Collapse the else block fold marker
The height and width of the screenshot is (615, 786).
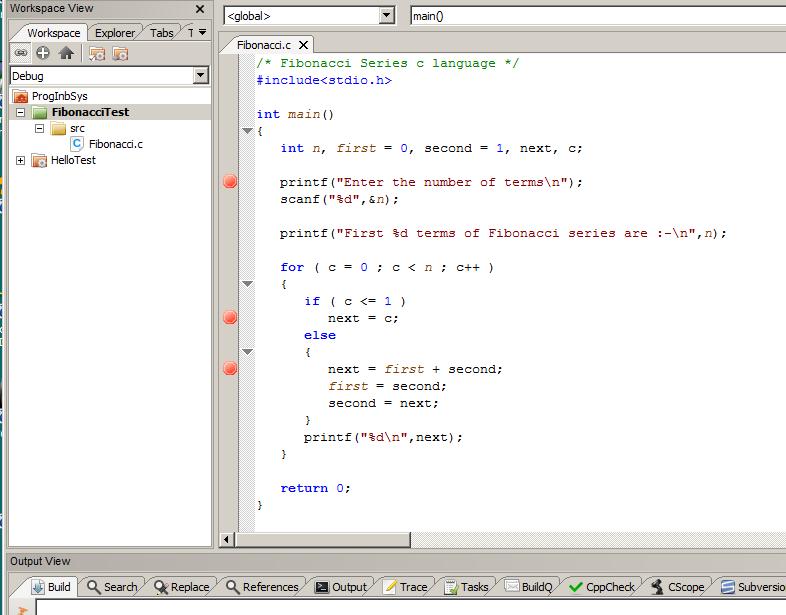click(x=247, y=352)
